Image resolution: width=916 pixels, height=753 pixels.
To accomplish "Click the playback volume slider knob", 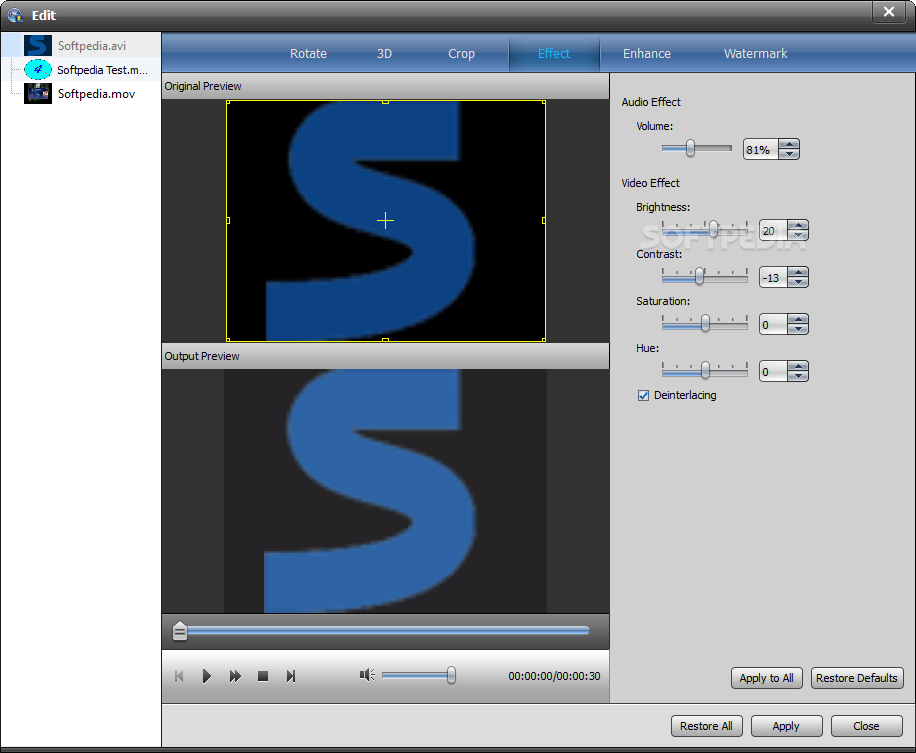I will 451,675.
